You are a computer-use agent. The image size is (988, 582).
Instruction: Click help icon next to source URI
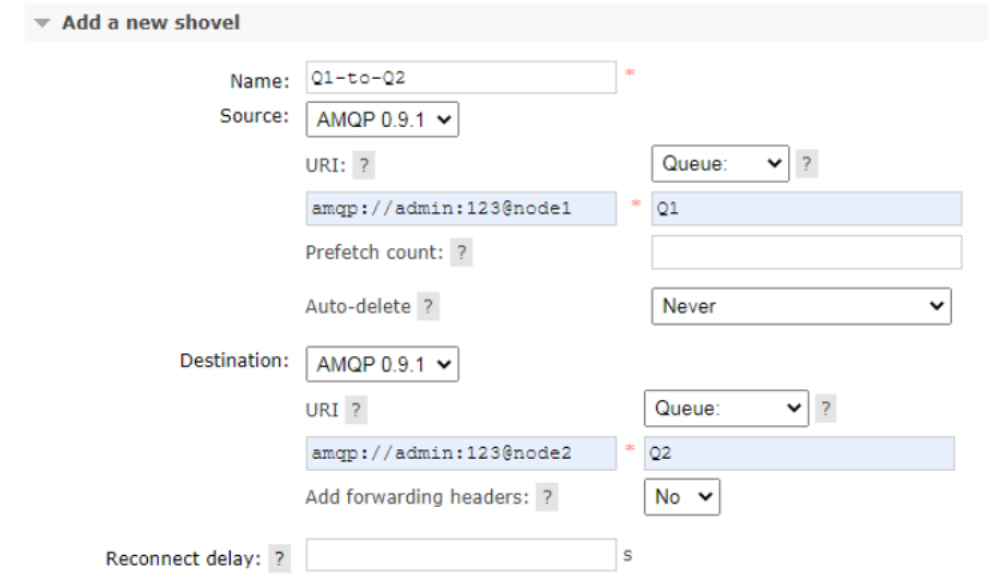[364, 166]
